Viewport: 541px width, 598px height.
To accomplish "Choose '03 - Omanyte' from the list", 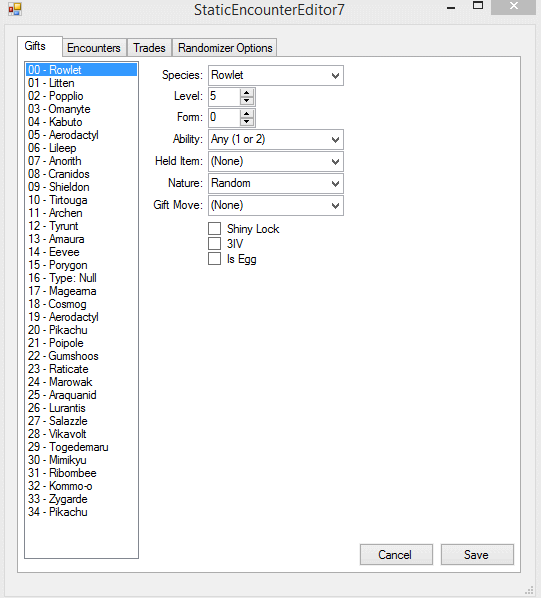I will 81,109.
